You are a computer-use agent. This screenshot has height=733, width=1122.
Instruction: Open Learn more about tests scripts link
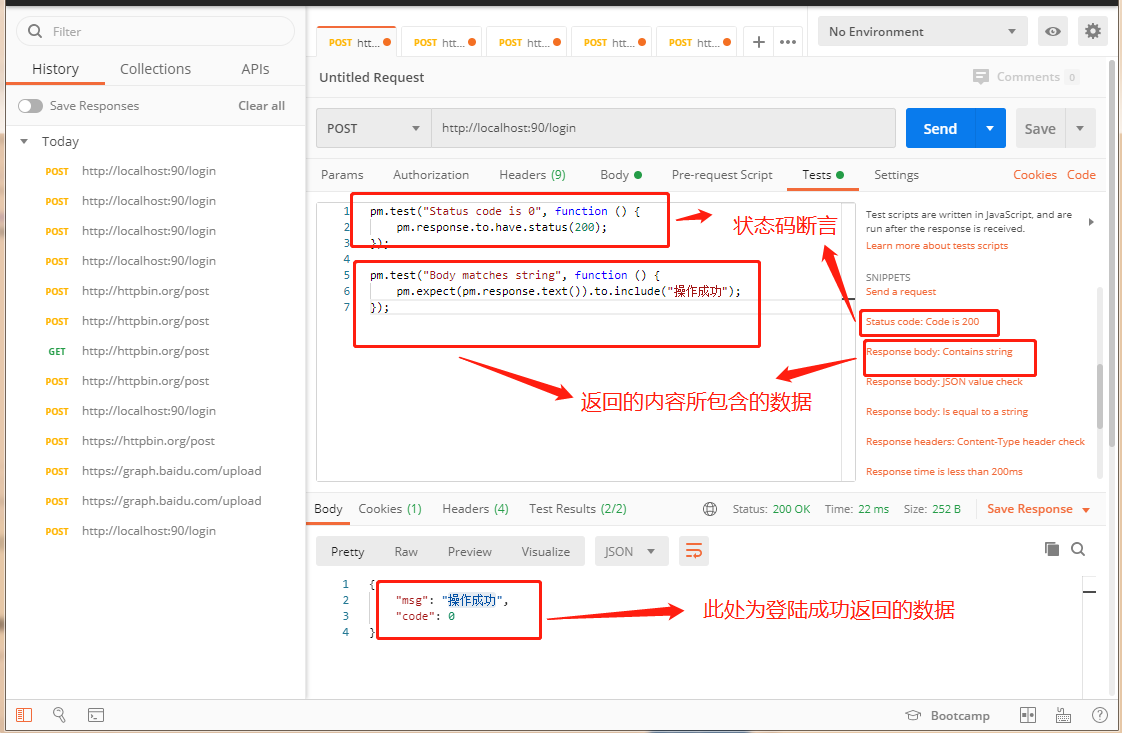pos(937,246)
